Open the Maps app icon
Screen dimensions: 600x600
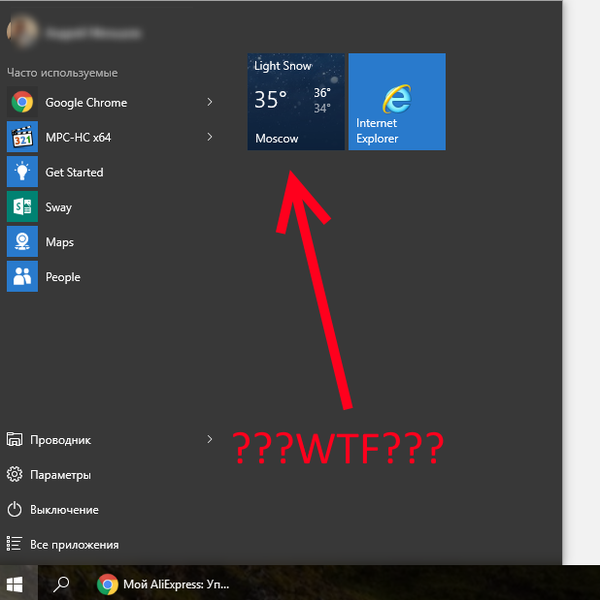(22, 241)
